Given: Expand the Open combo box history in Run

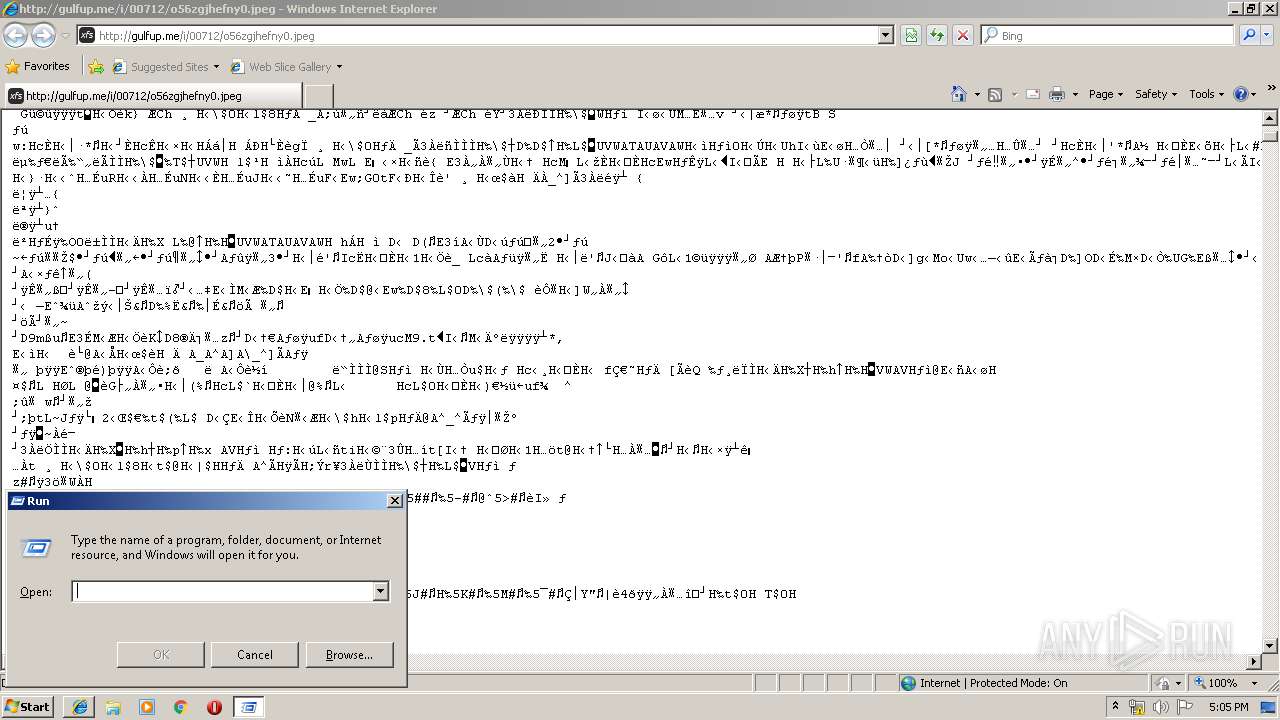Looking at the screenshot, I should pyautogui.click(x=380, y=592).
